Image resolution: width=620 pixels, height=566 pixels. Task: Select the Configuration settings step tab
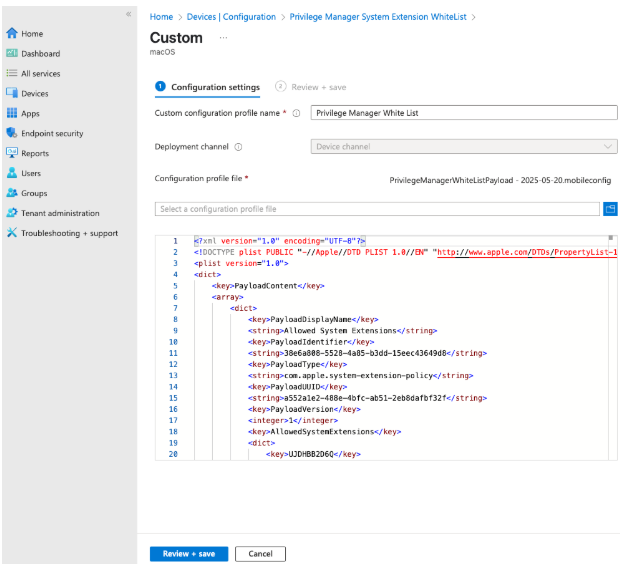pyautogui.click(x=208, y=87)
